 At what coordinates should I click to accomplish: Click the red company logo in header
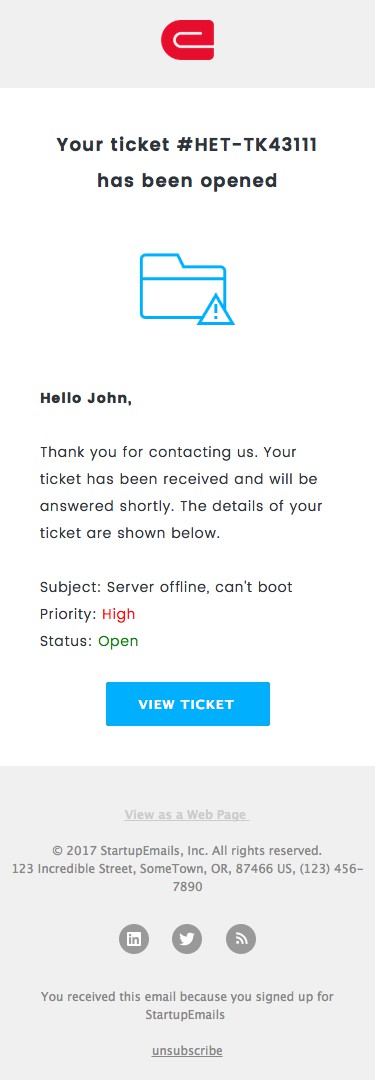(188, 40)
